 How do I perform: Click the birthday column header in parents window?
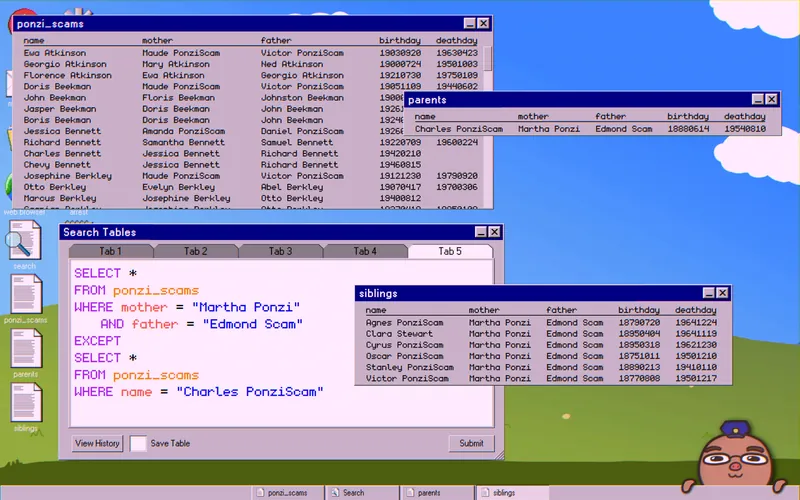point(688,116)
